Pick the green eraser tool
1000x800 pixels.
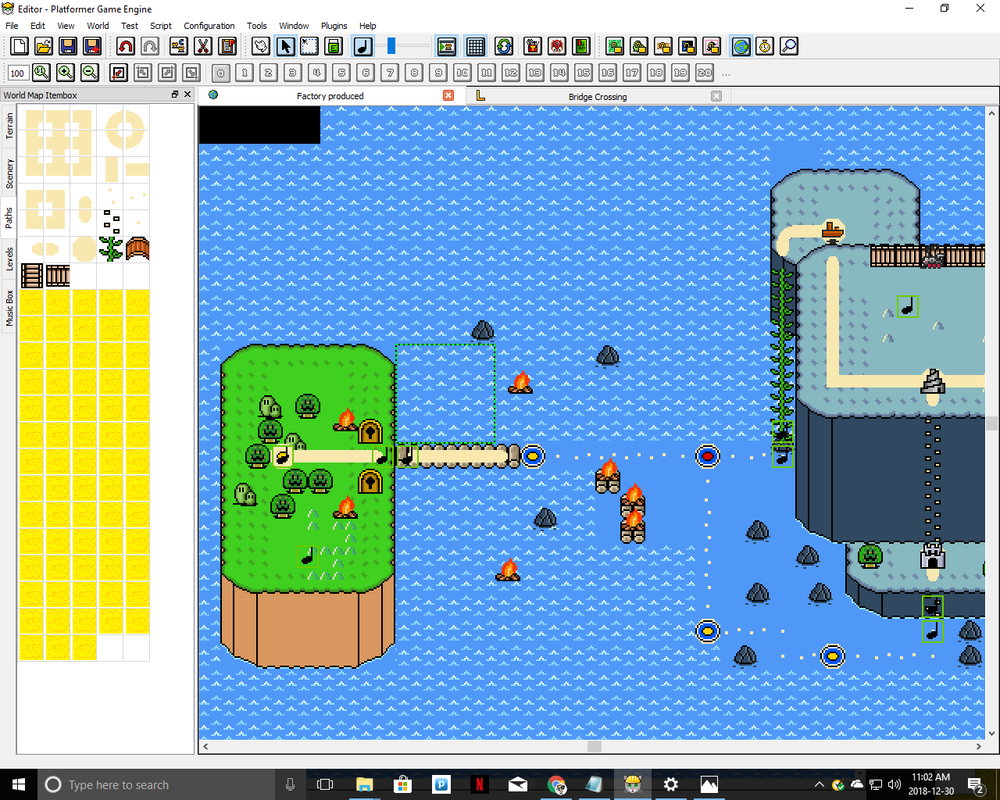pos(334,46)
